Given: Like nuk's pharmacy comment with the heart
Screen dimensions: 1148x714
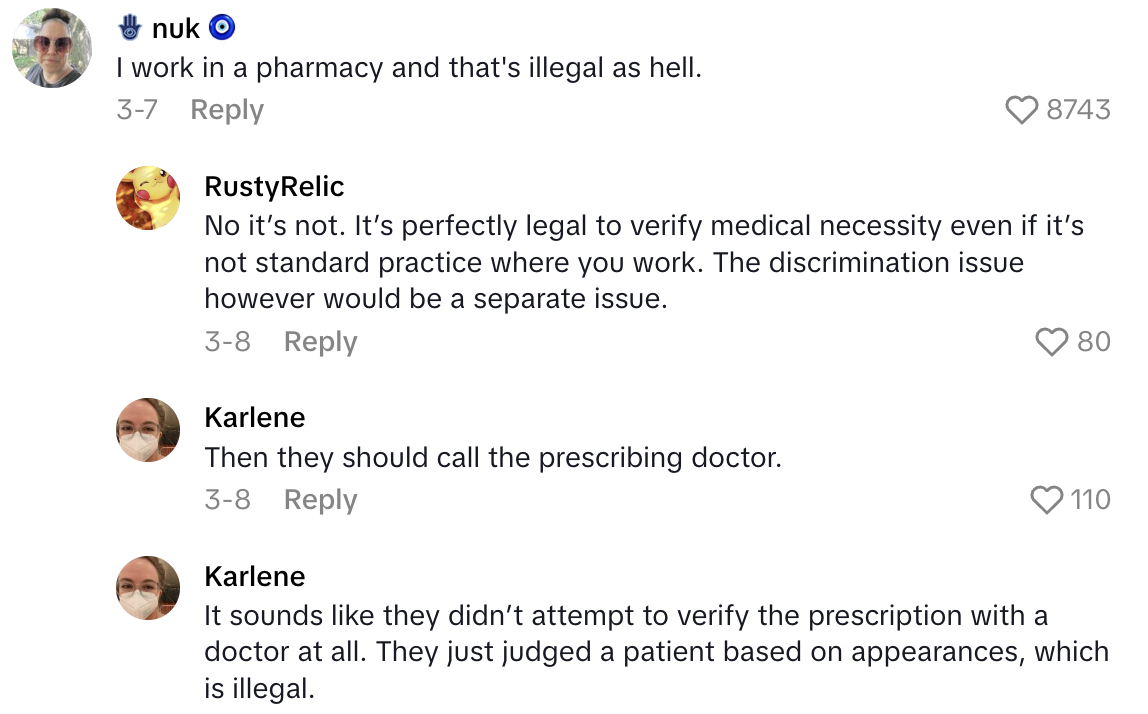Looking at the screenshot, I should coord(1021,109).
